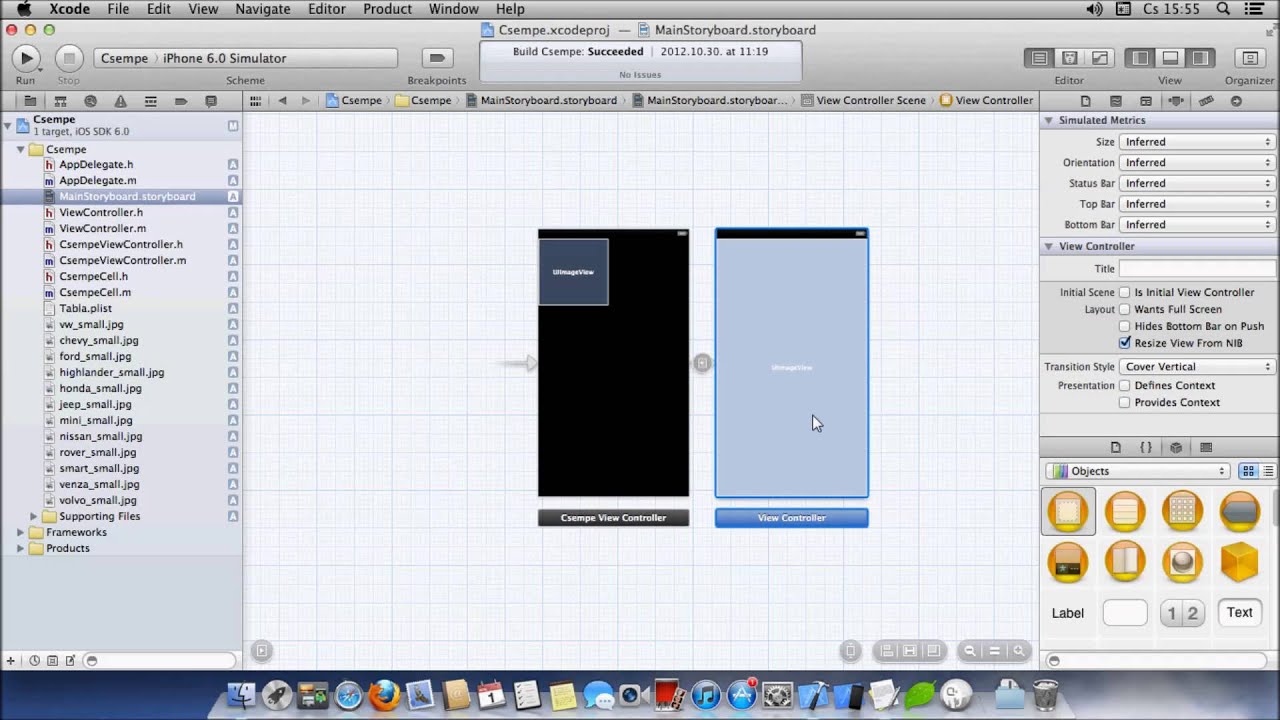Open the Attributes inspector
The height and width of the screenshot is (720, 1280).
coord(1176,101)
